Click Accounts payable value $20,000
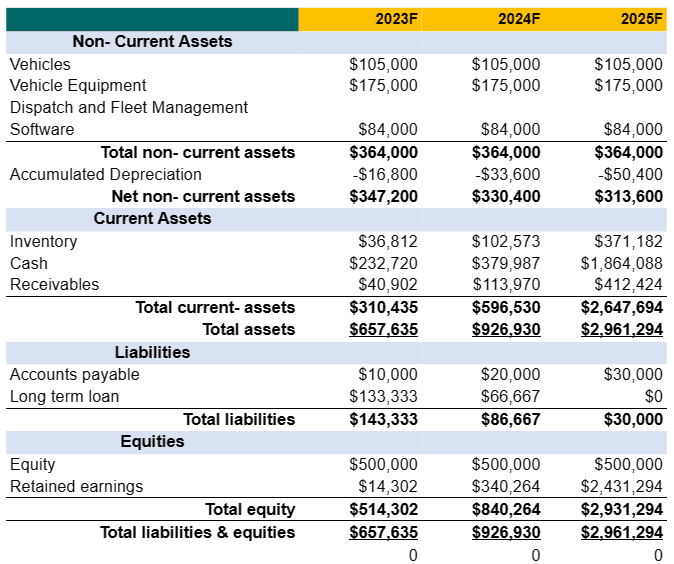The image size is (674, 564). 510,374
